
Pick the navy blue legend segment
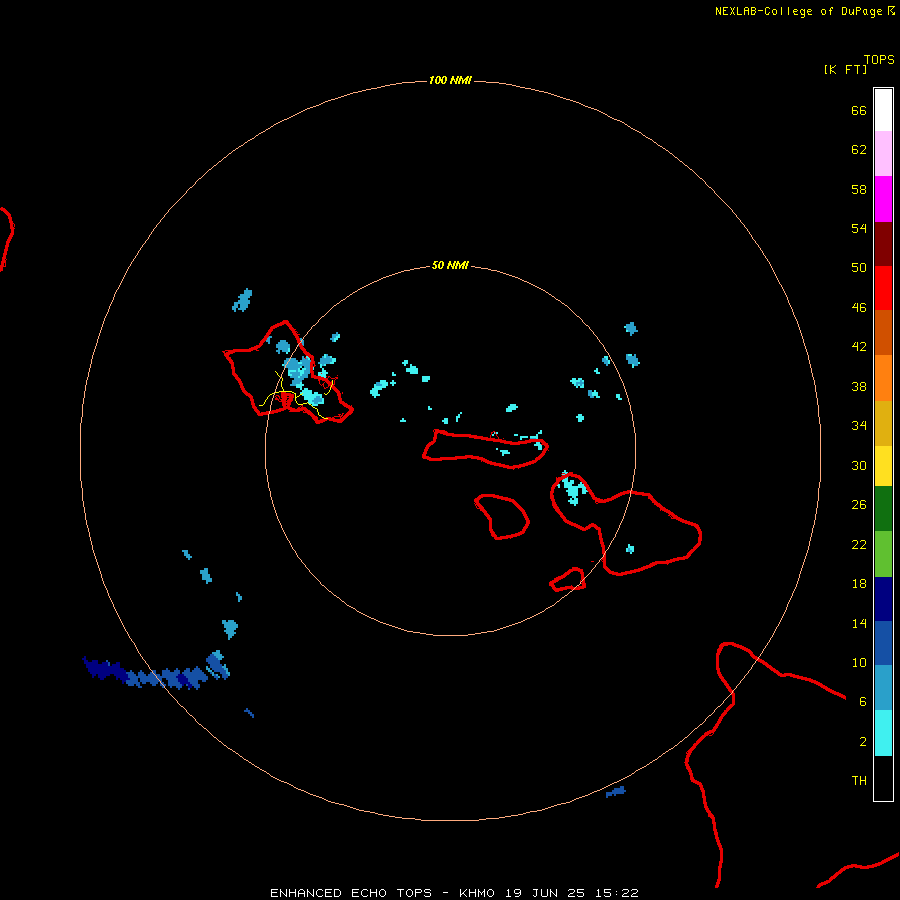coord(883,599)
